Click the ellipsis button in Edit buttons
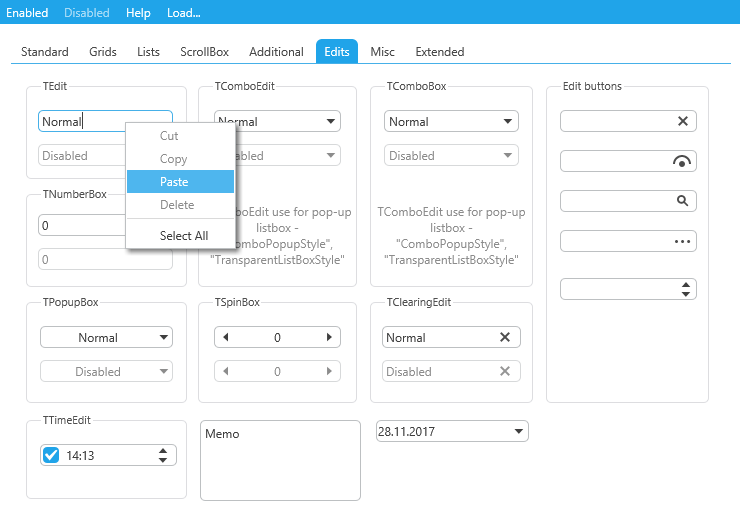 (682, 242)
